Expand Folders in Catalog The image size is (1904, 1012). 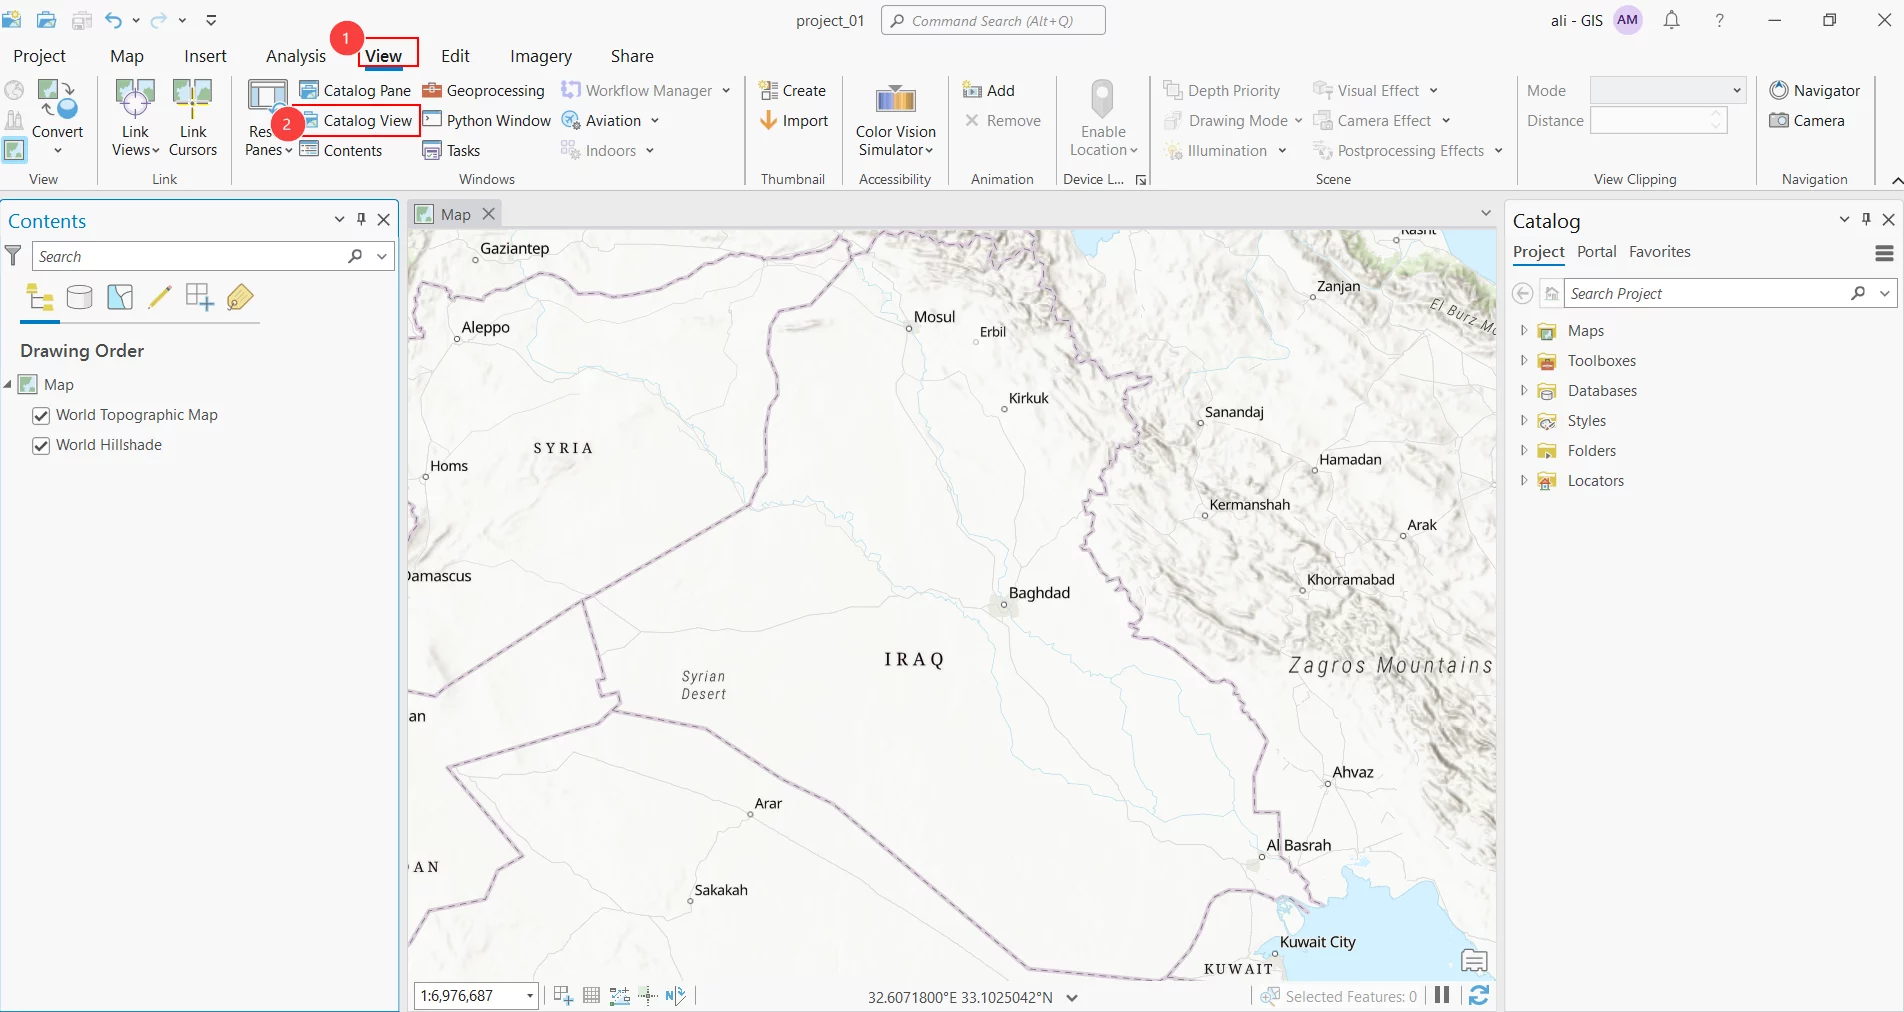tap(1524, 450)
